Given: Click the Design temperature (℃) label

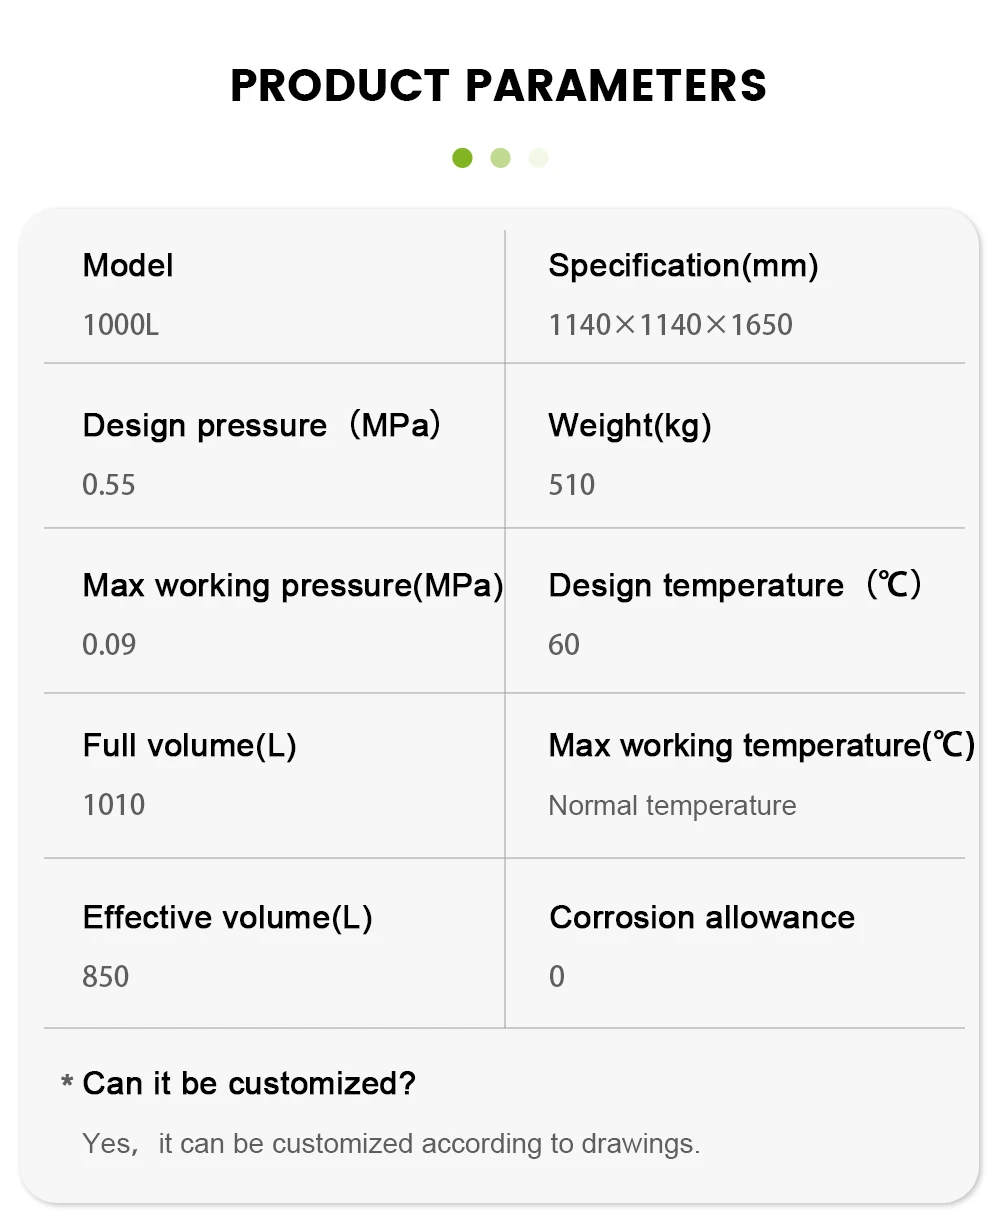Looking at the screenshot, I should point(735,586).
